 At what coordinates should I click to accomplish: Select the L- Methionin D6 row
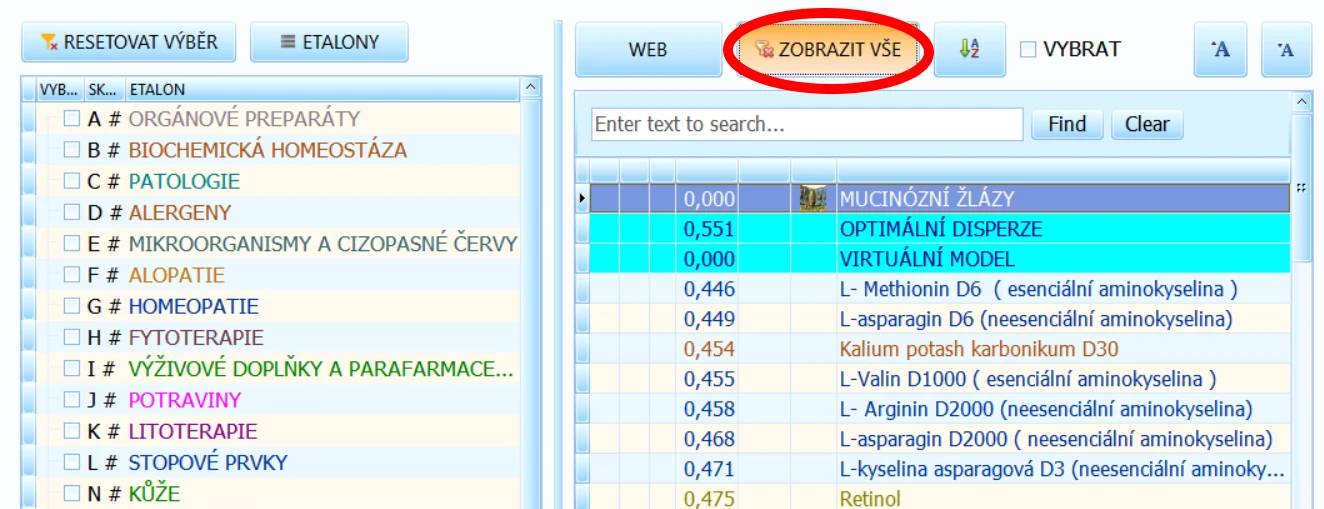point(940,289)
